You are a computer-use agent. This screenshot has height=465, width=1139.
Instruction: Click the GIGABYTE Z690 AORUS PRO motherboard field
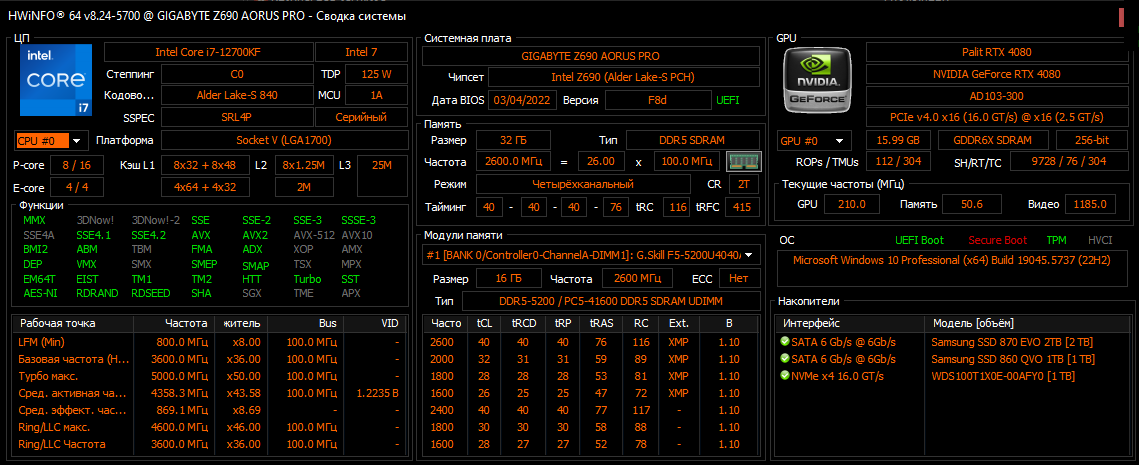(589, 55)
